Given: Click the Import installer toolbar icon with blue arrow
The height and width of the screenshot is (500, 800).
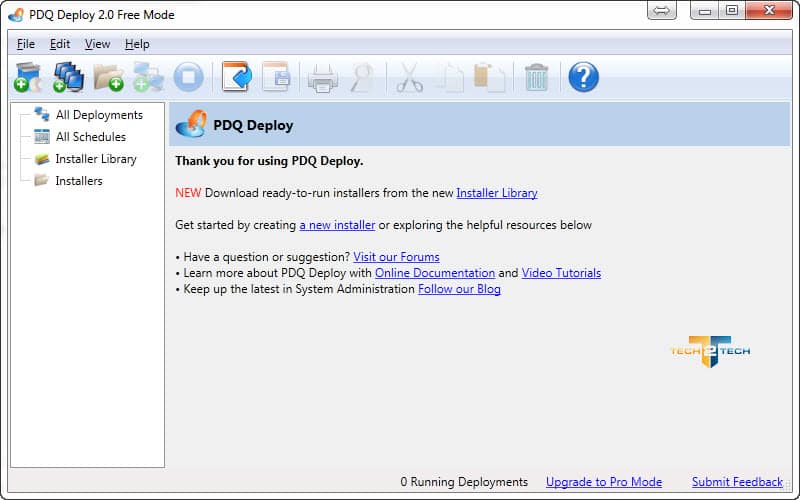Looking at the screenshot, I should tap(237, 77).
